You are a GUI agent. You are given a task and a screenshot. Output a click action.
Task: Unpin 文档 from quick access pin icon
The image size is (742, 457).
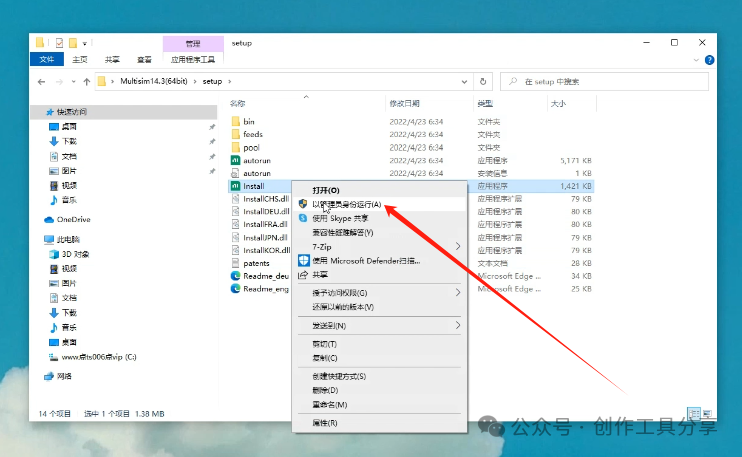[x=212, y=157]
